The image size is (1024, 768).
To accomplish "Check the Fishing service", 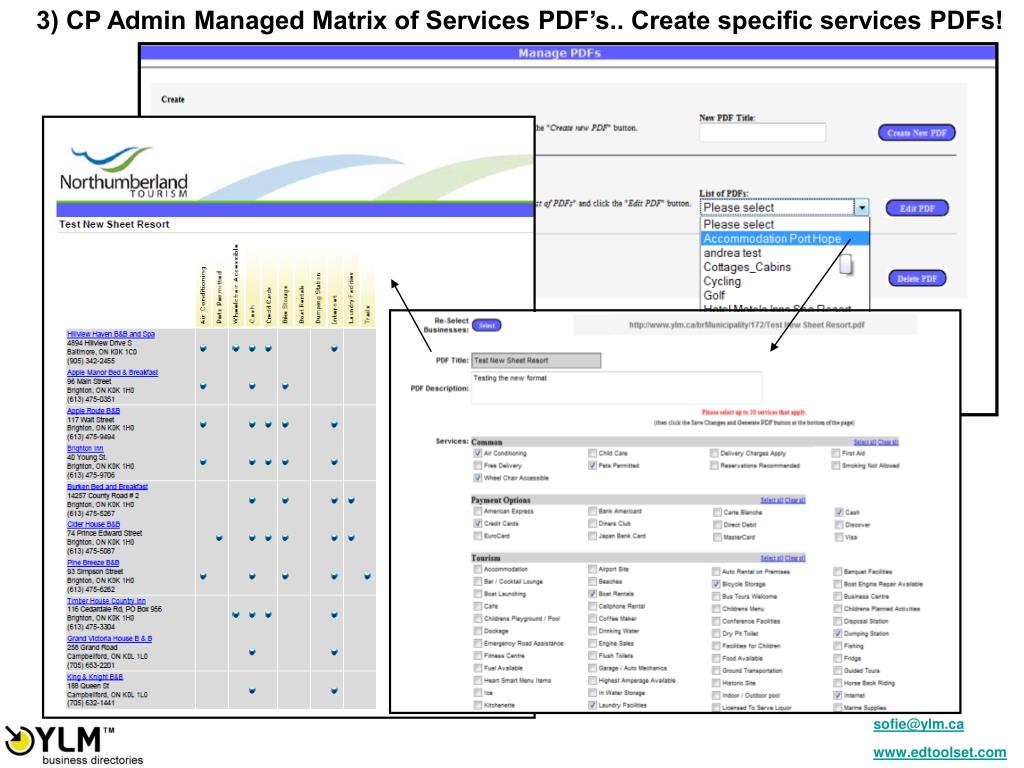I will (838, 647).
